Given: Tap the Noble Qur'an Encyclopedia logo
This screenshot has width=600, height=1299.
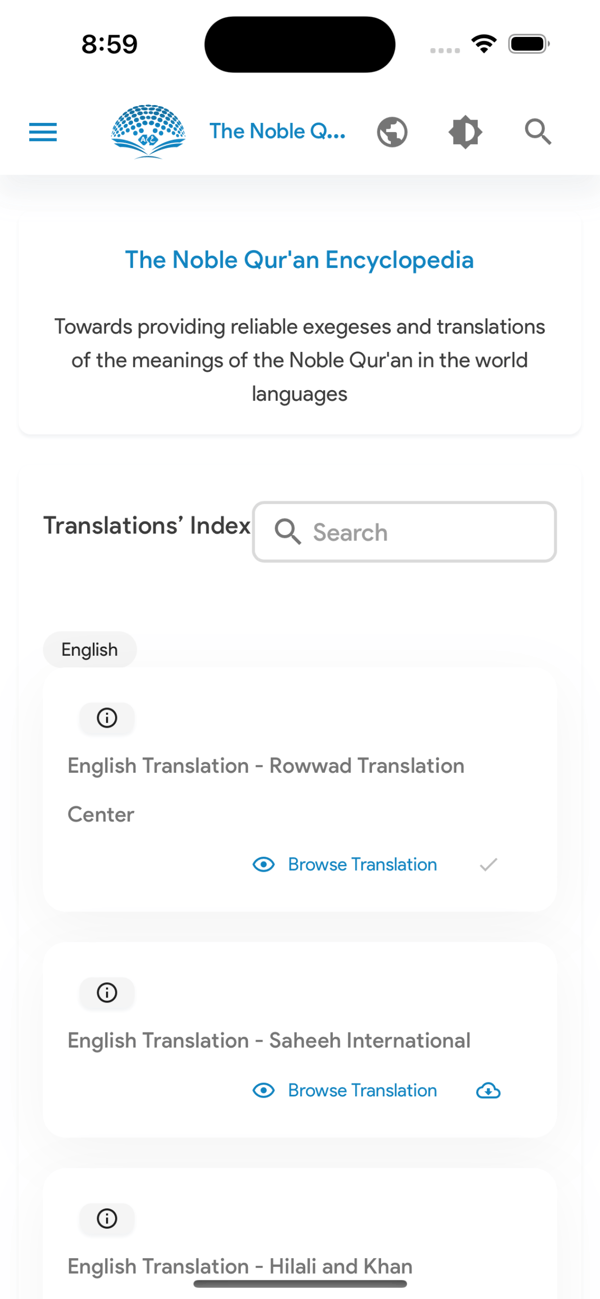Looking at the screenshot, I should point(148,131).
